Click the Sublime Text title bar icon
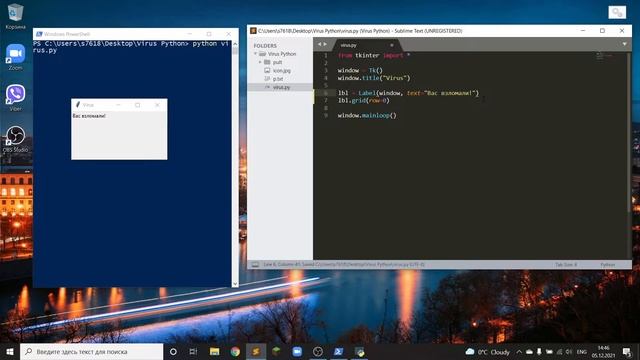 tap(253, 31)
